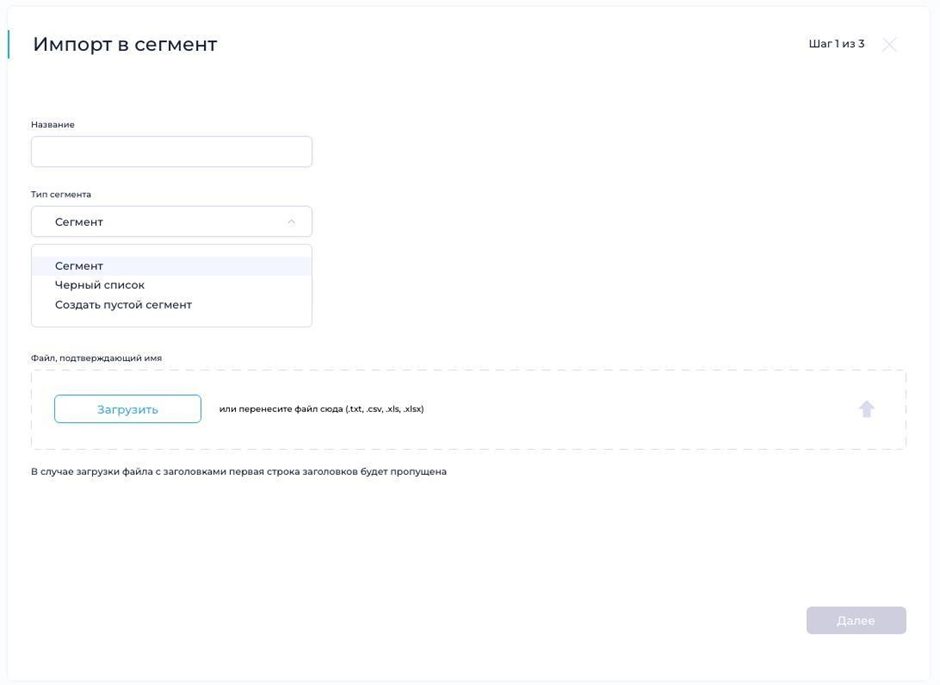
Task: Pick Создать пустой сегмент option
Action: pos(123,304)
